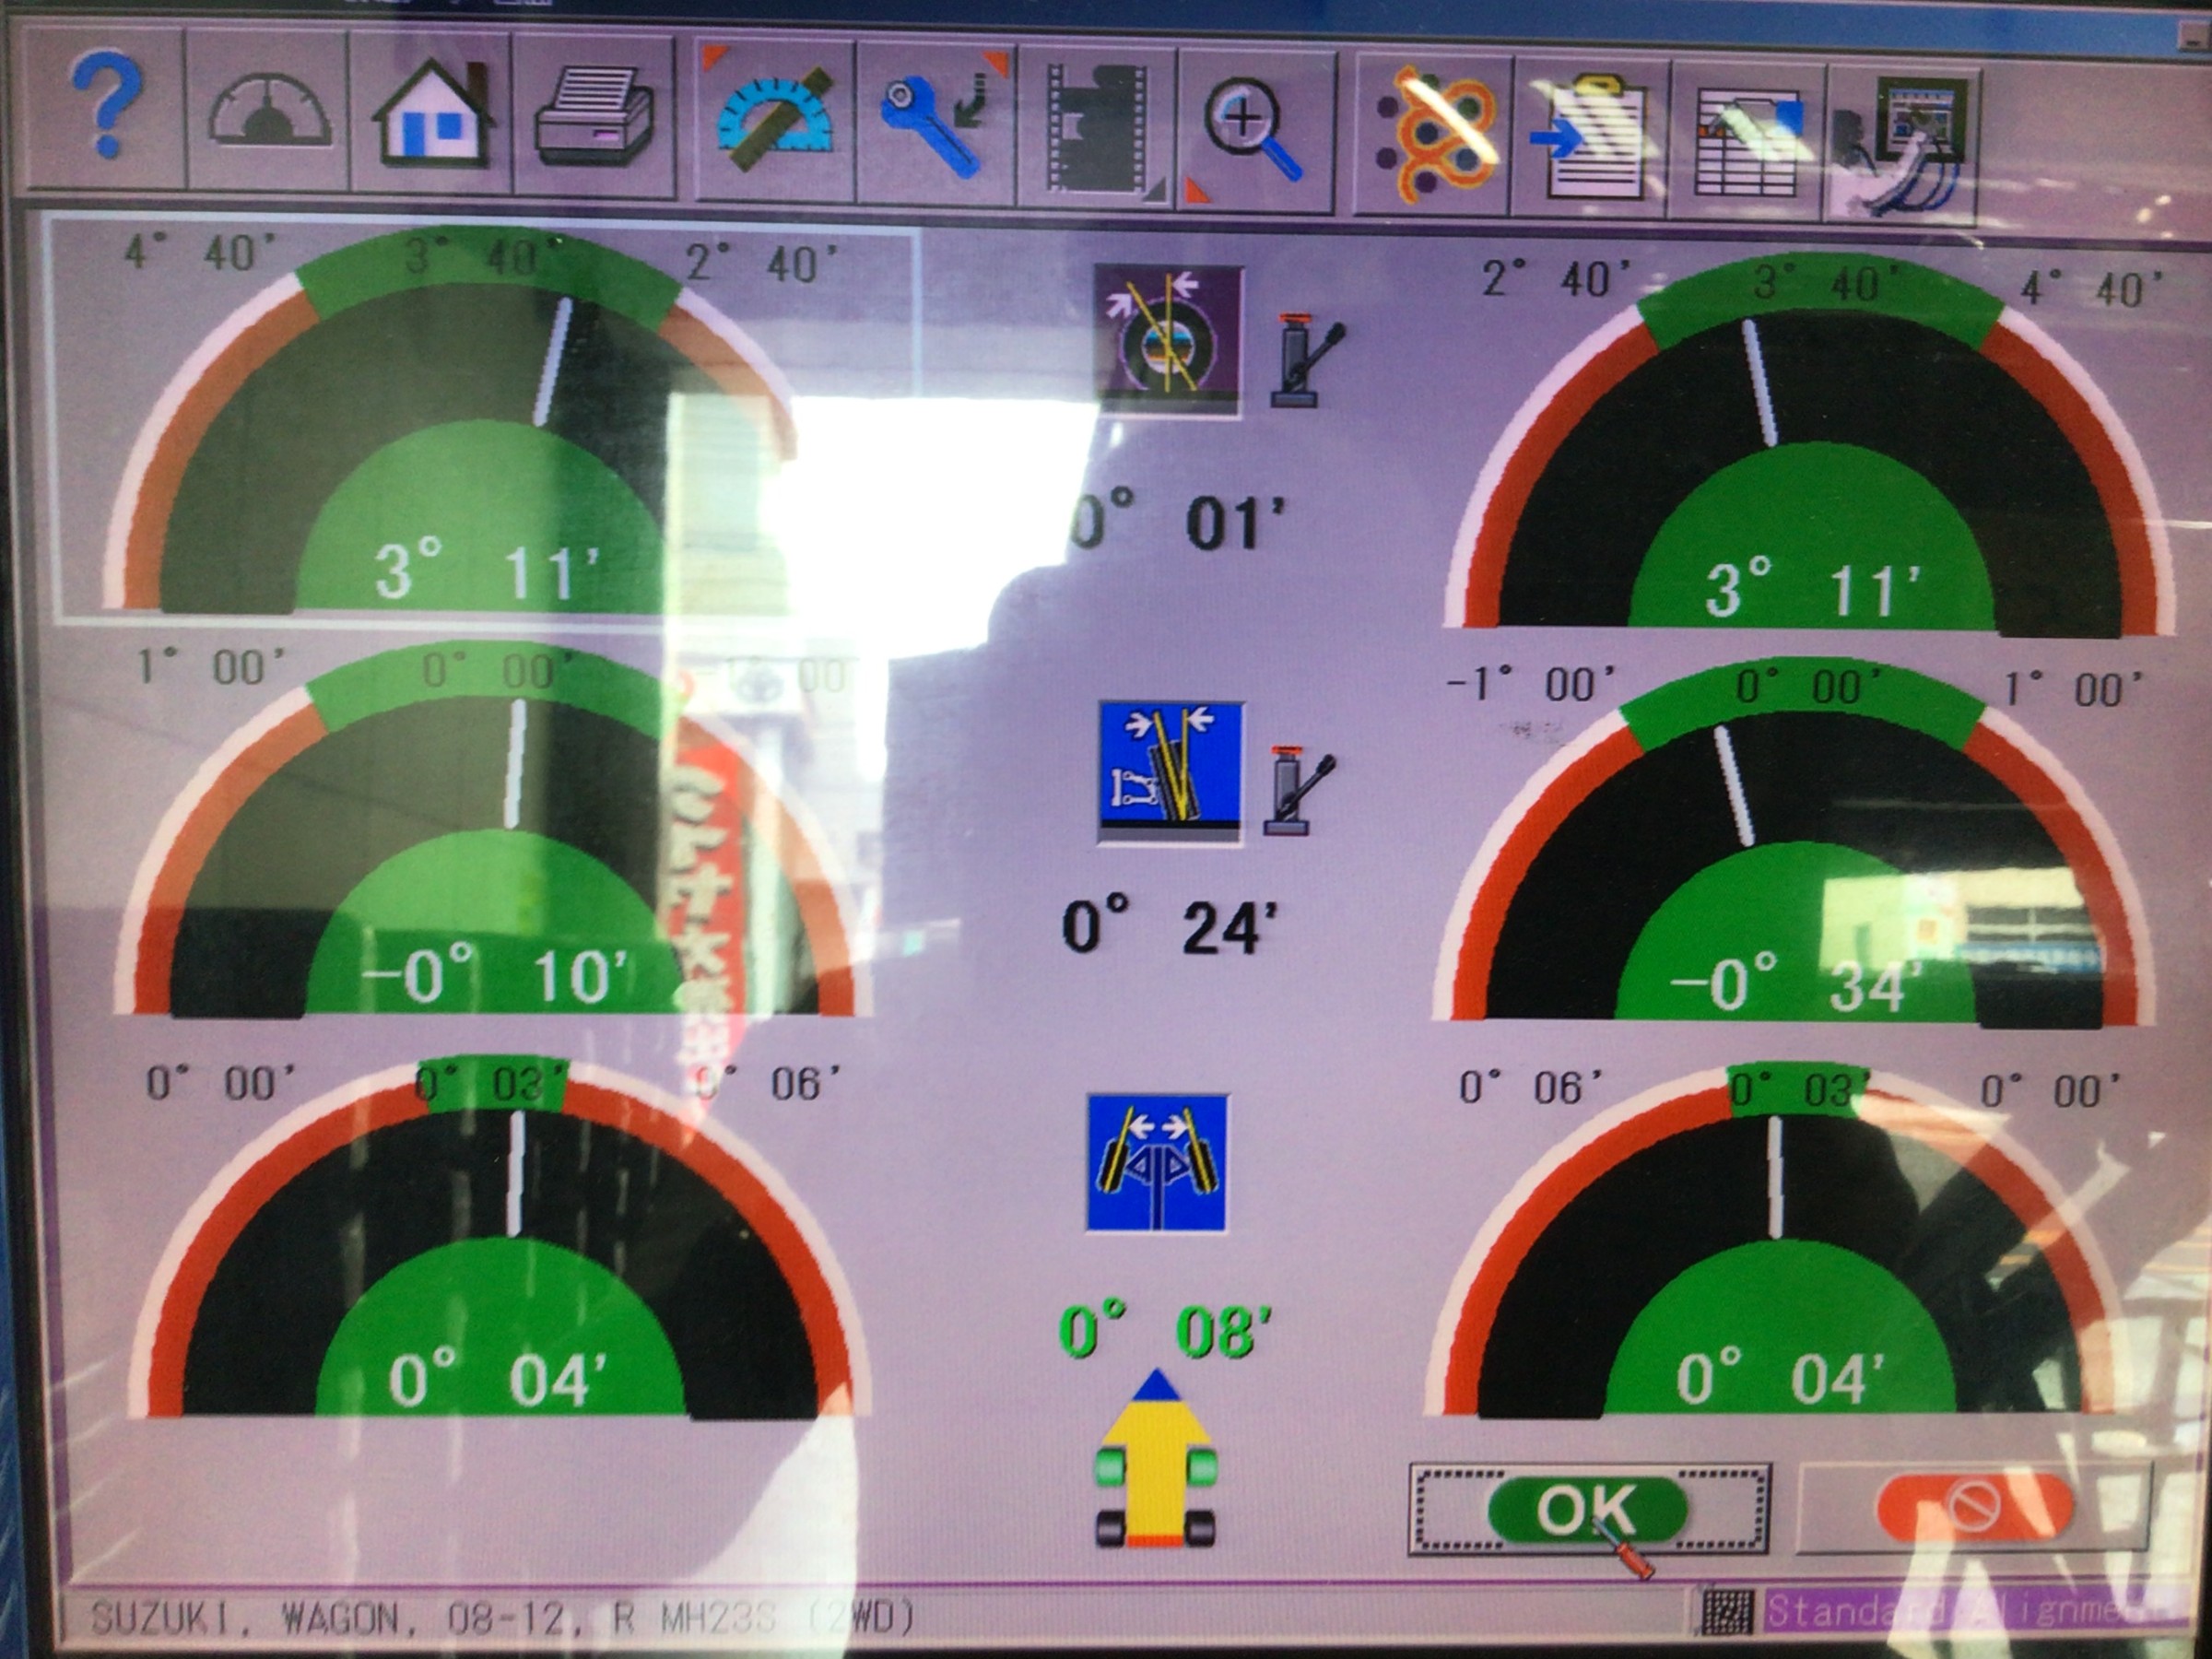Select the caster wheel icon in center
The image size is (2212, 1659).
(x=1168, y=340)
